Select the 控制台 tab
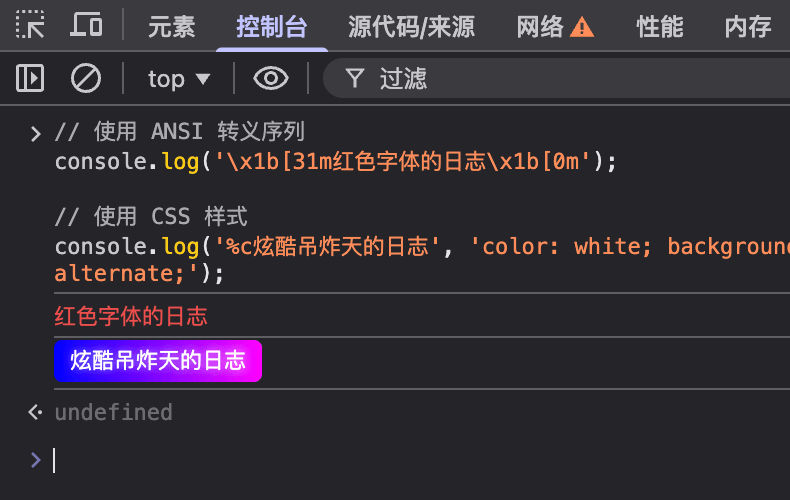Screen dimensions: 790x500 coord(271,26)
